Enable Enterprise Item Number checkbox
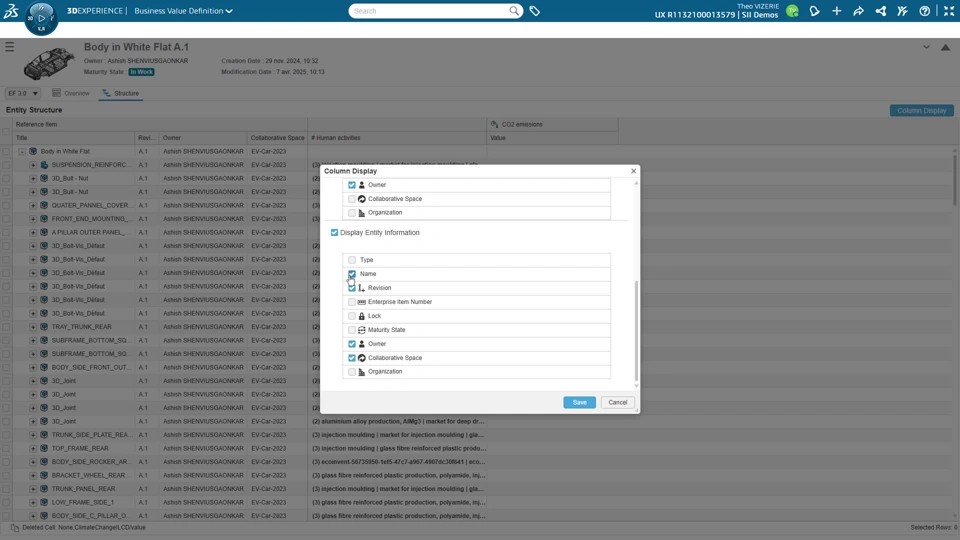 [352, 302]
